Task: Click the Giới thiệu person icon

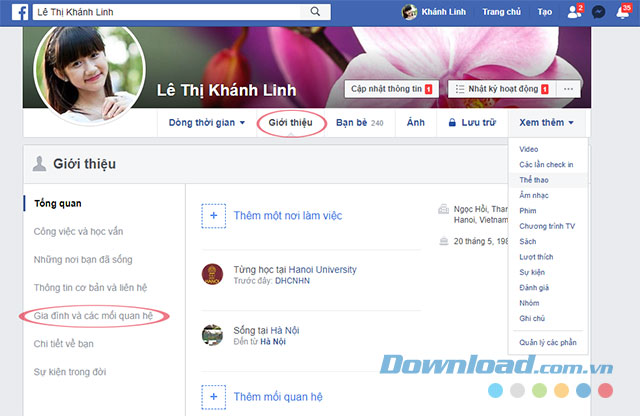Action: tap(39, 164)
